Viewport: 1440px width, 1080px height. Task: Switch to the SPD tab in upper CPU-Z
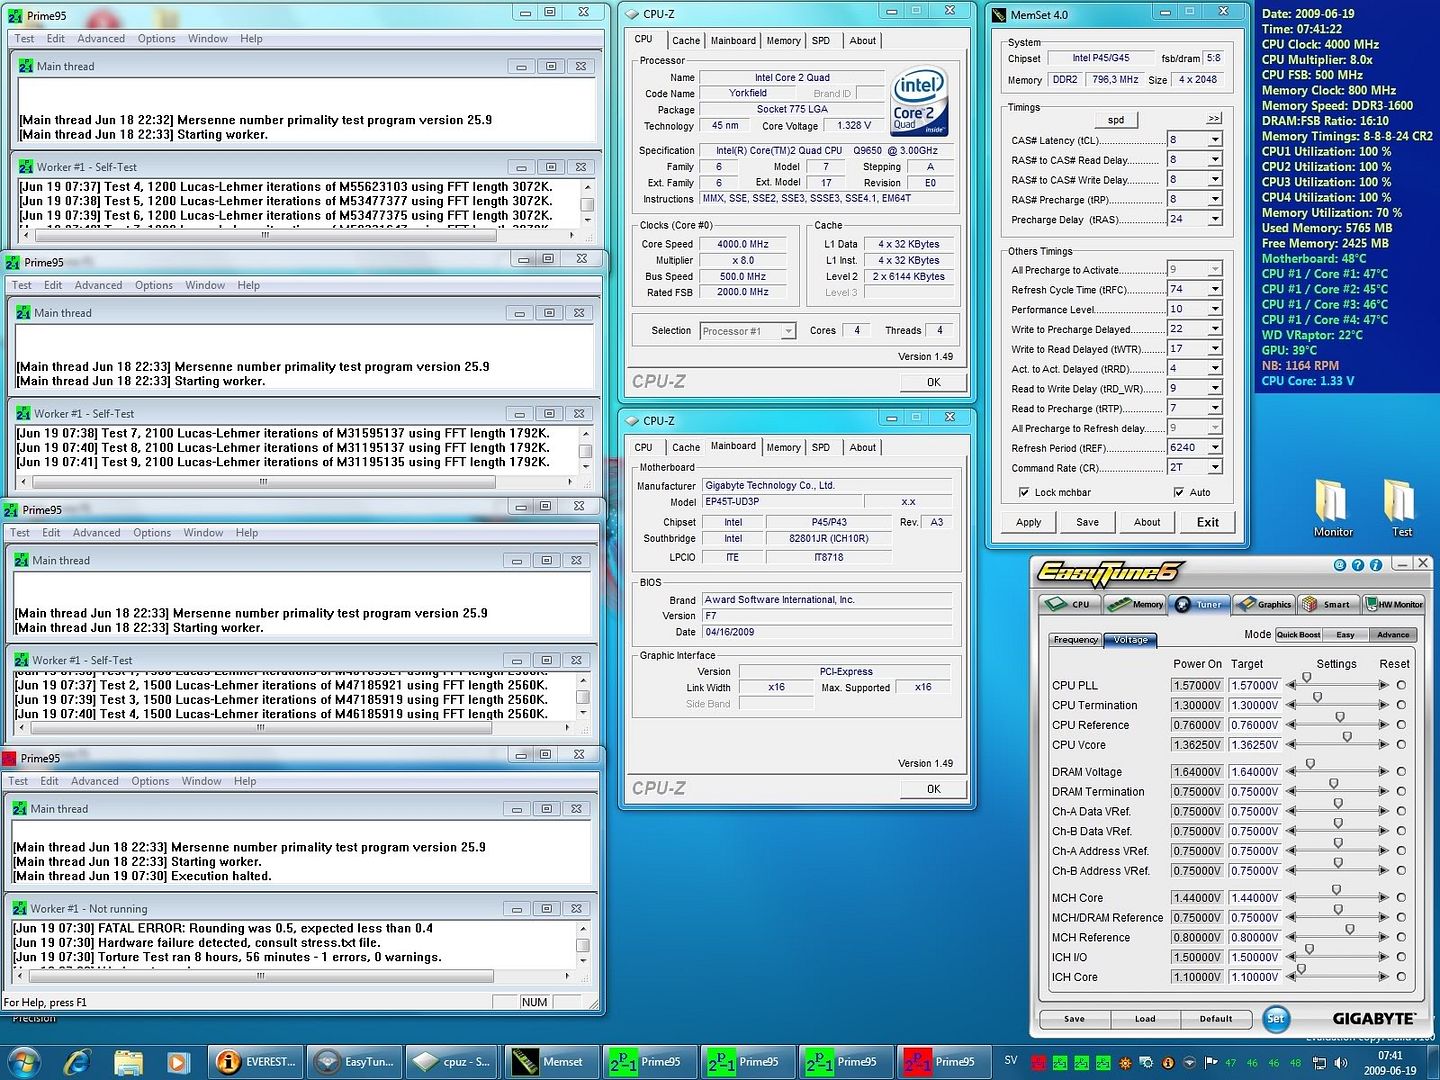pos(821,41)
